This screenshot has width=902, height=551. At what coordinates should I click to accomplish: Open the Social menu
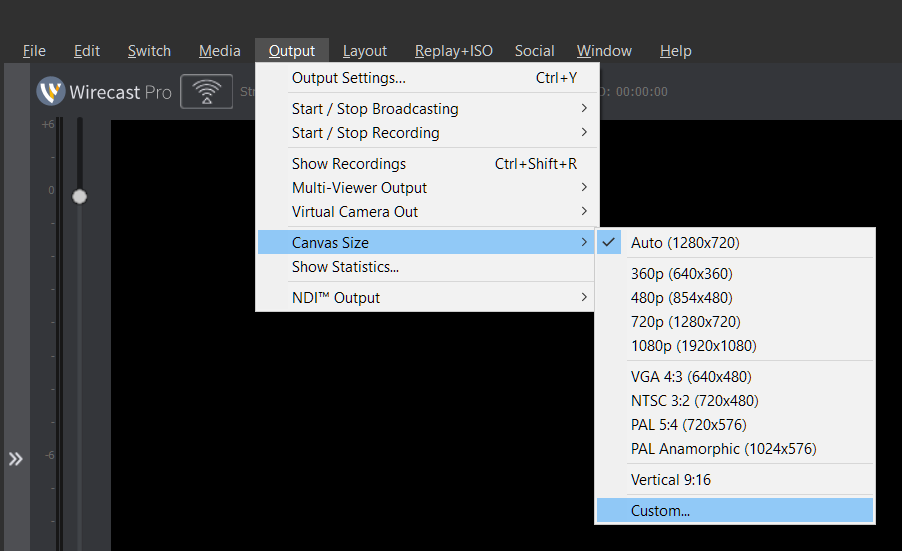pos(534,51)
